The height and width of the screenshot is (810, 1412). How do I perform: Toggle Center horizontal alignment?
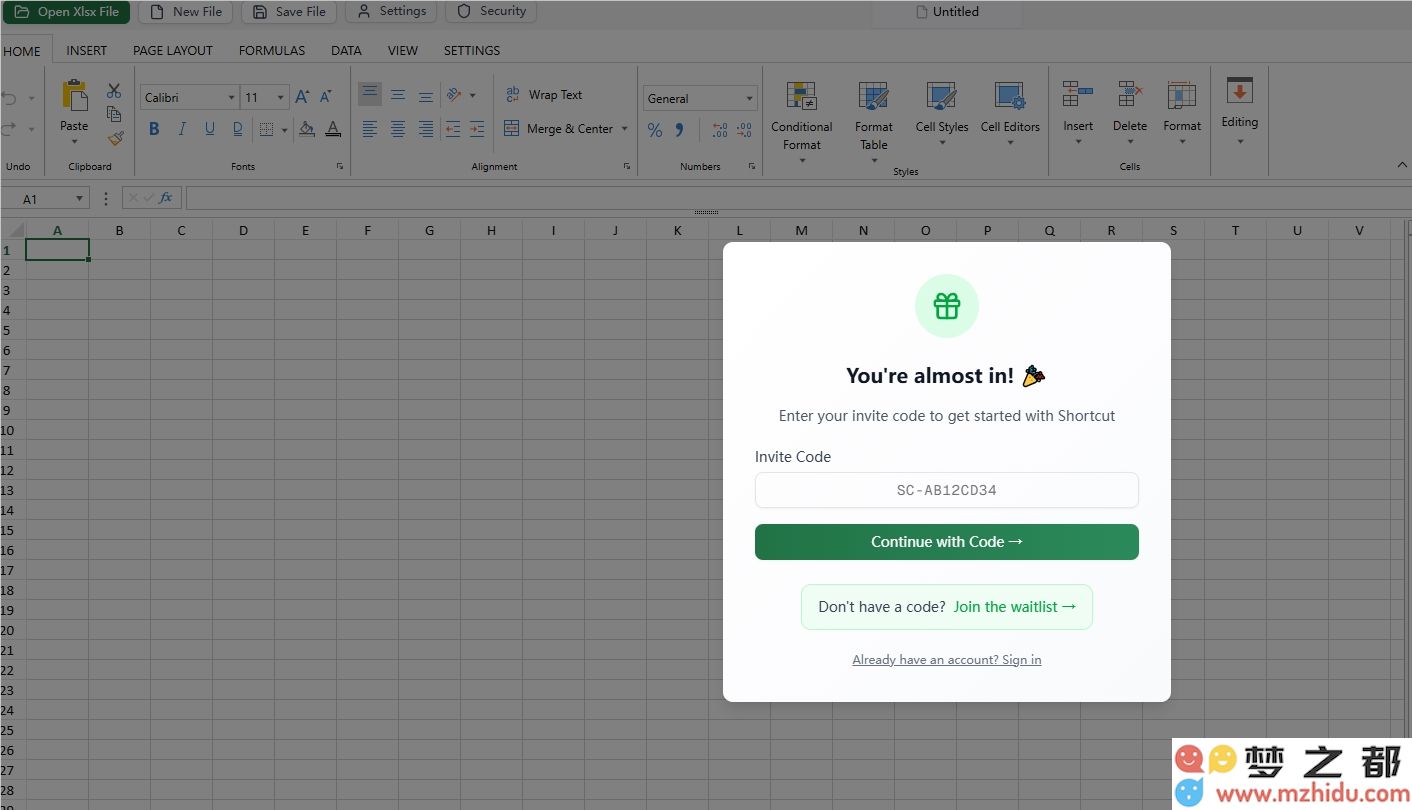pyautogui.click(x=398, y=129)
